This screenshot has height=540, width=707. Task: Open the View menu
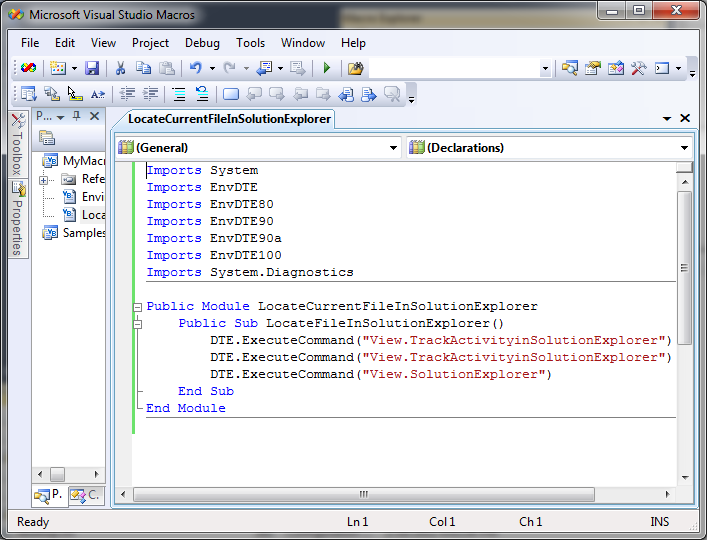(x=103, y=43)
